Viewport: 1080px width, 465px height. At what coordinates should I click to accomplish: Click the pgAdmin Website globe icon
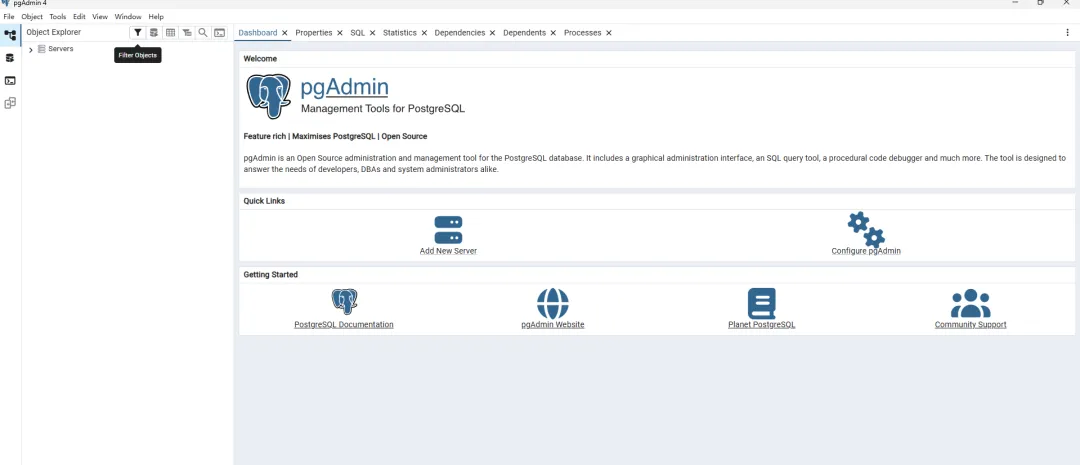tap(553, 303)
